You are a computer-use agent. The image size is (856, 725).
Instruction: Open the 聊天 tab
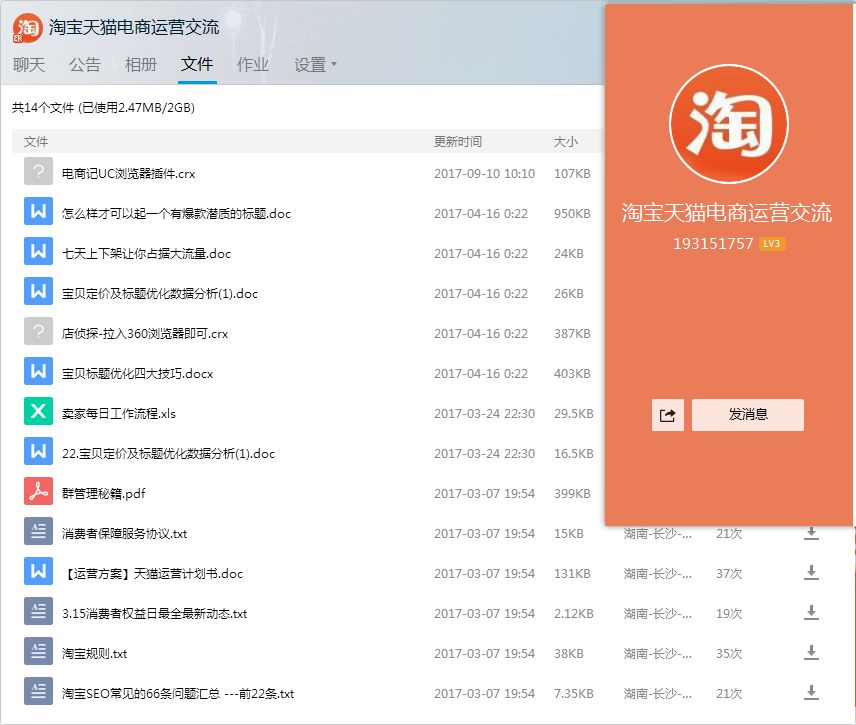(x=29, y=65)
